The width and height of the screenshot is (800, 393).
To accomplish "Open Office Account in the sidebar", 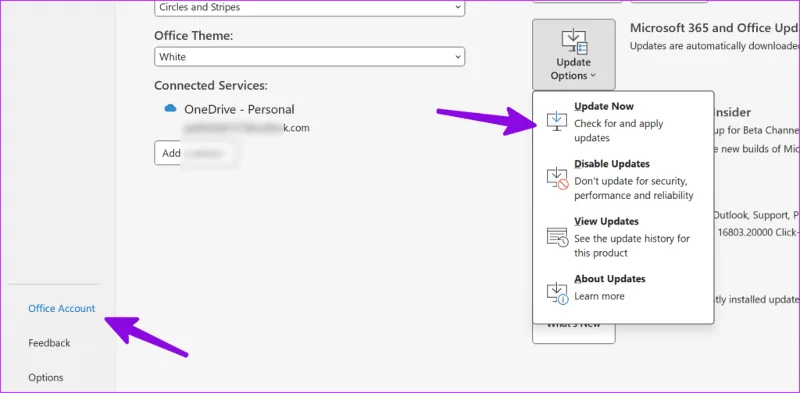I will pos(62,308).
